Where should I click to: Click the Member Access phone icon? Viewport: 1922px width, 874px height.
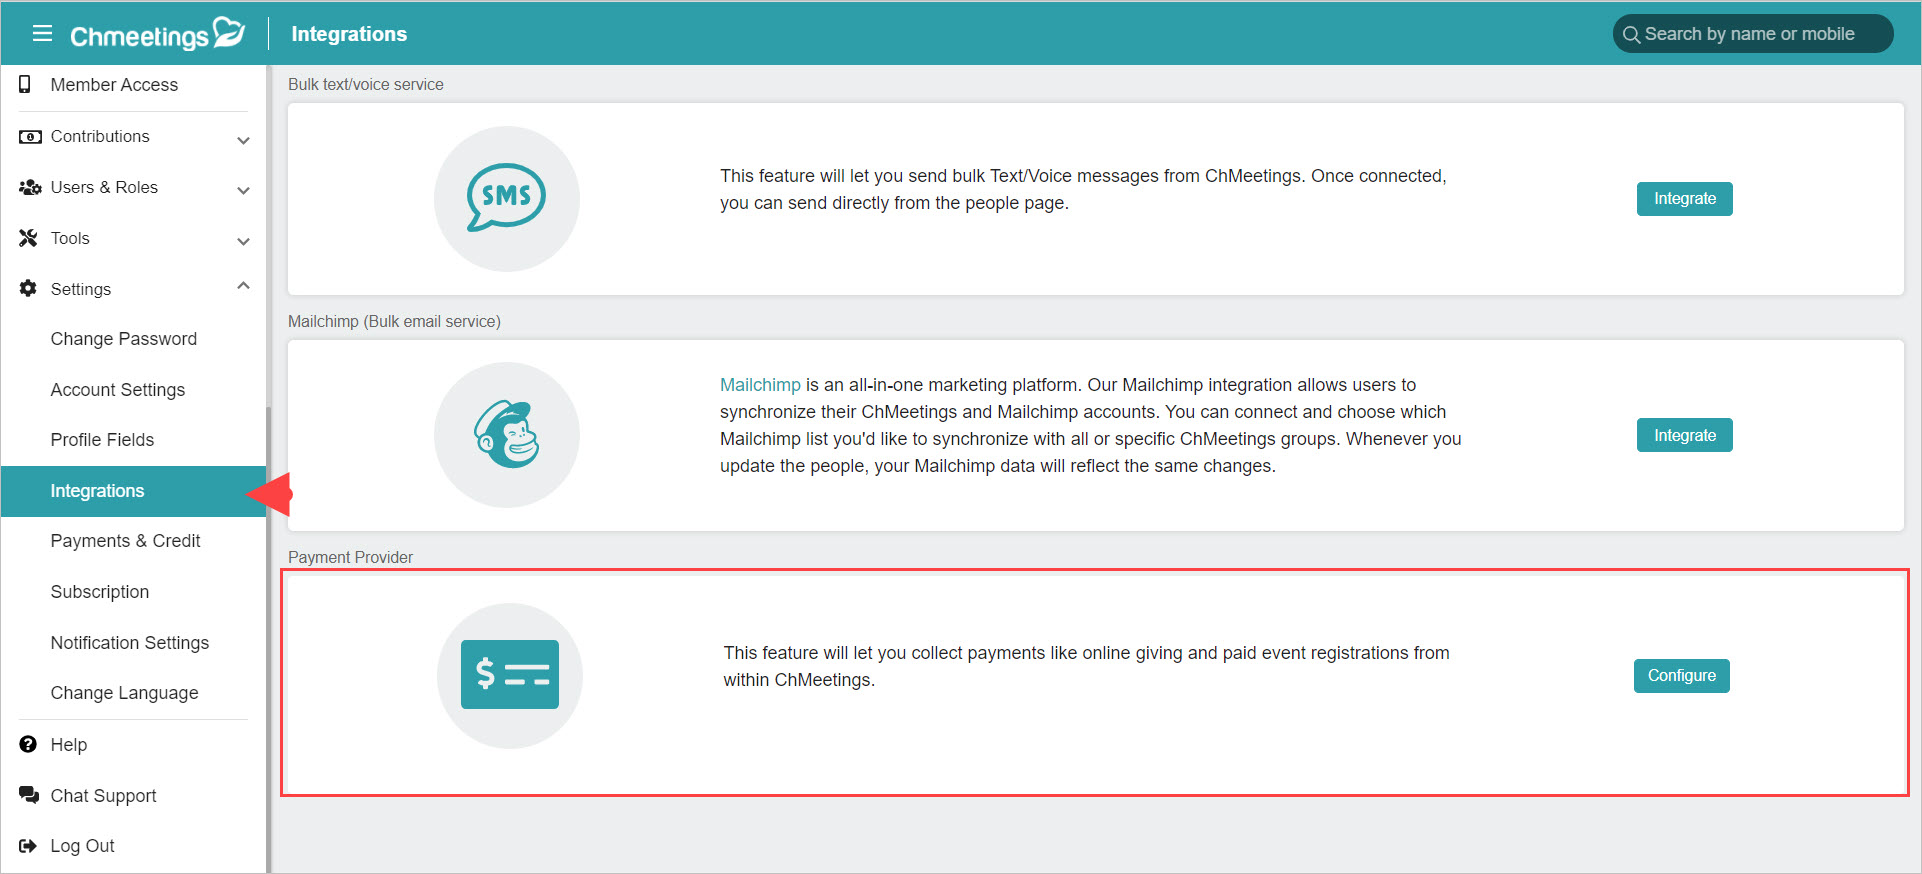point(26,85)
